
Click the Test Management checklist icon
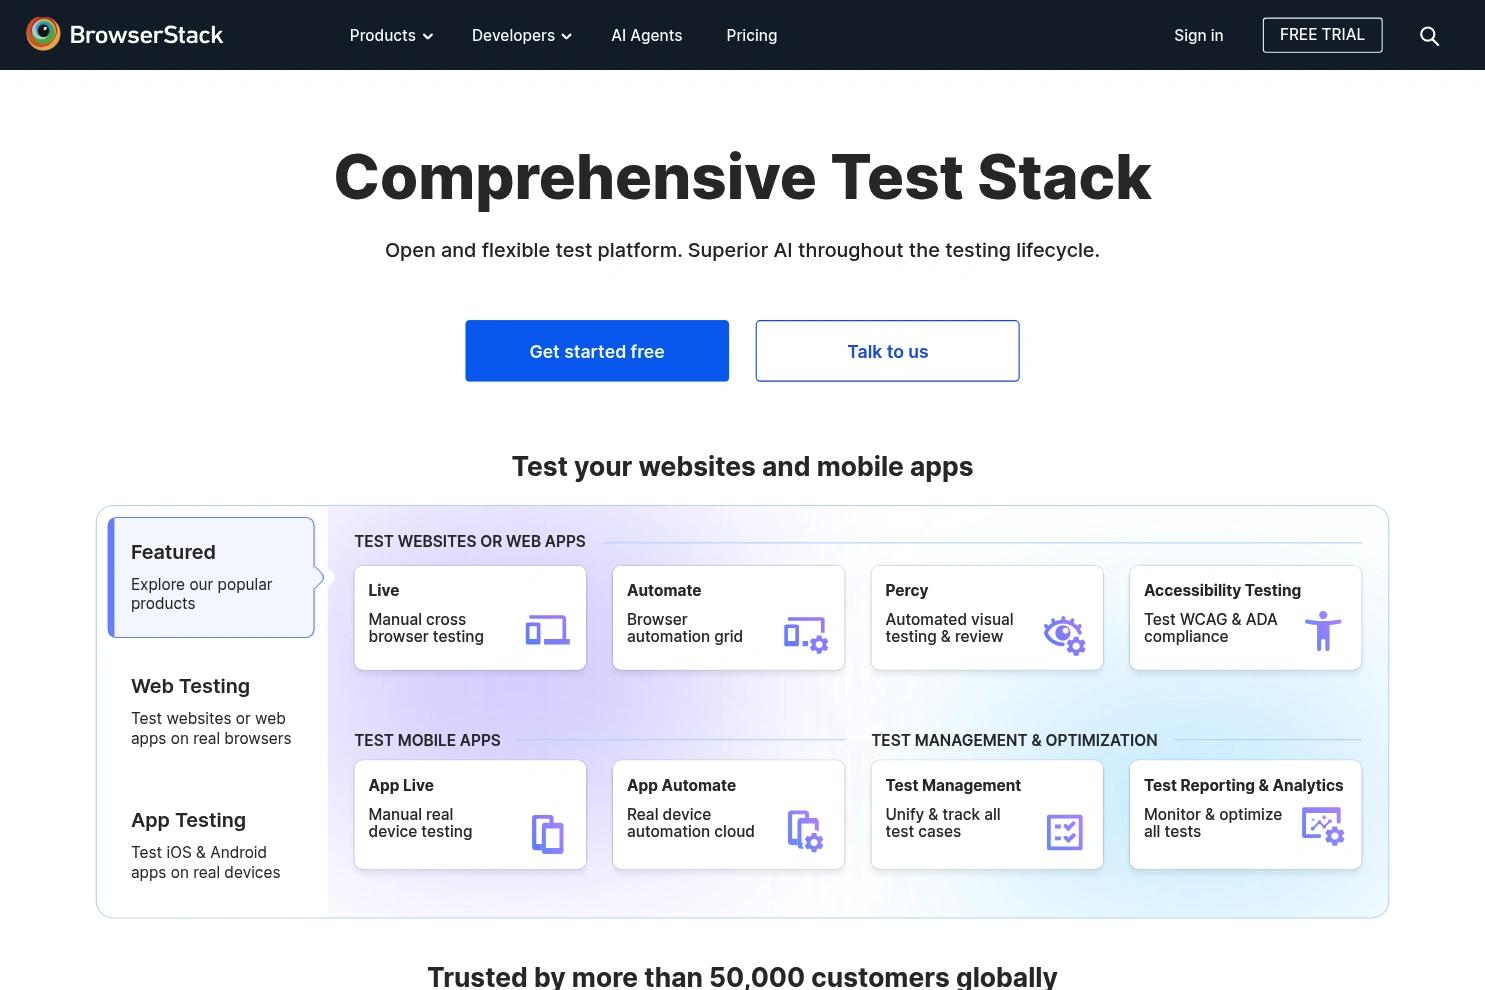pyautogui.click(x=1064, y=832)
